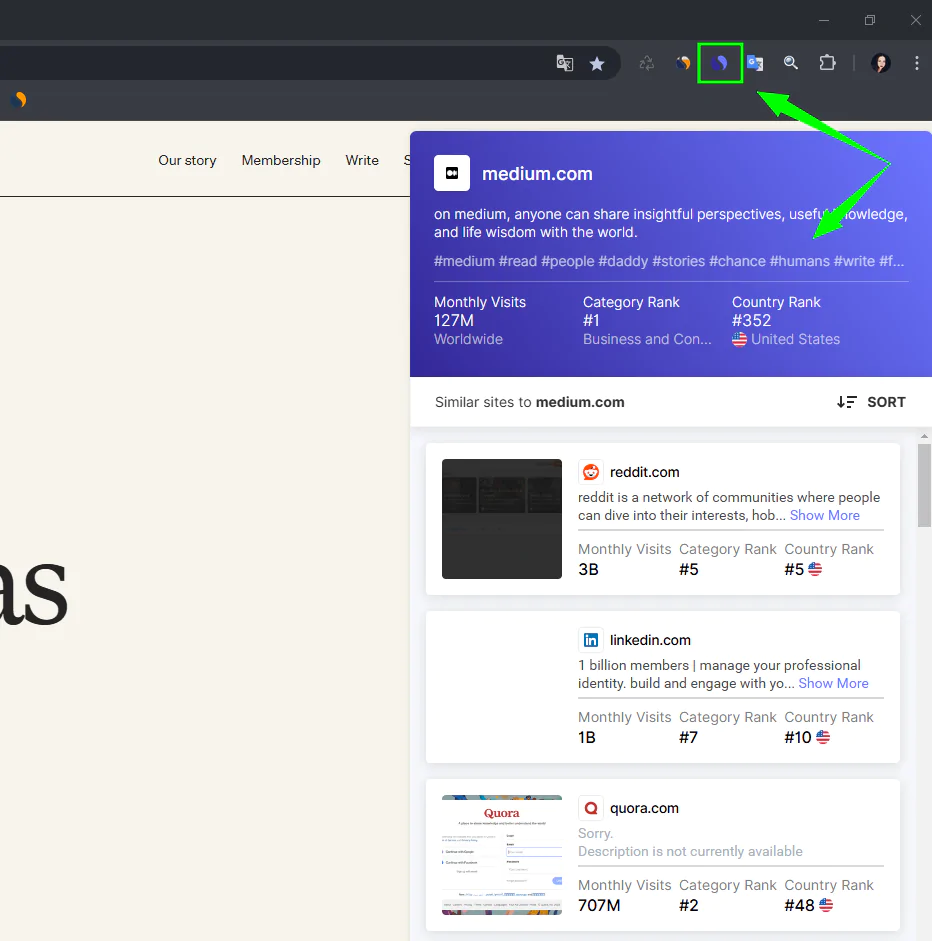Open the Chrome profile avatar
Screen dimensions: 932x941
pos(880,63)
